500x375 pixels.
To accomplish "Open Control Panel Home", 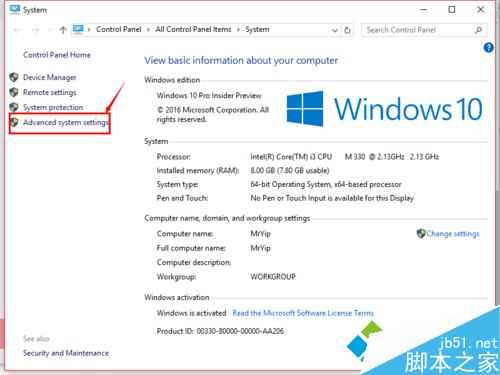I will [x=57, y=55].
